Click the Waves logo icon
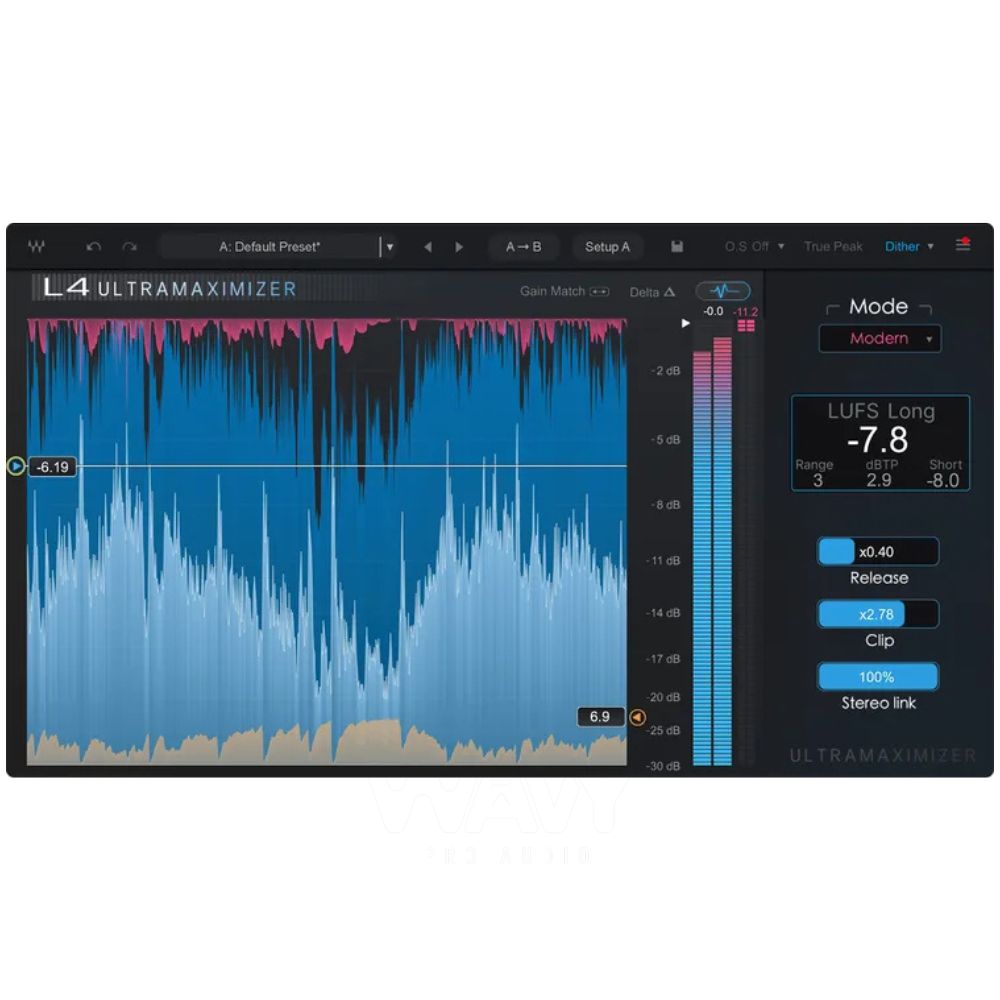The height and width of the screenshot is (1000, 1000). point(37,246)
